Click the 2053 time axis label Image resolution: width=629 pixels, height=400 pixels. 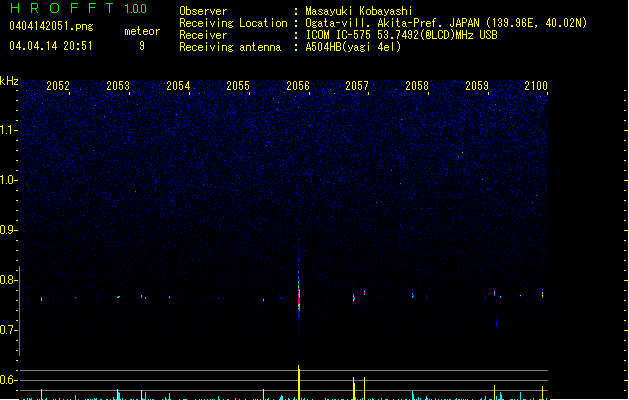click(118, 86)
